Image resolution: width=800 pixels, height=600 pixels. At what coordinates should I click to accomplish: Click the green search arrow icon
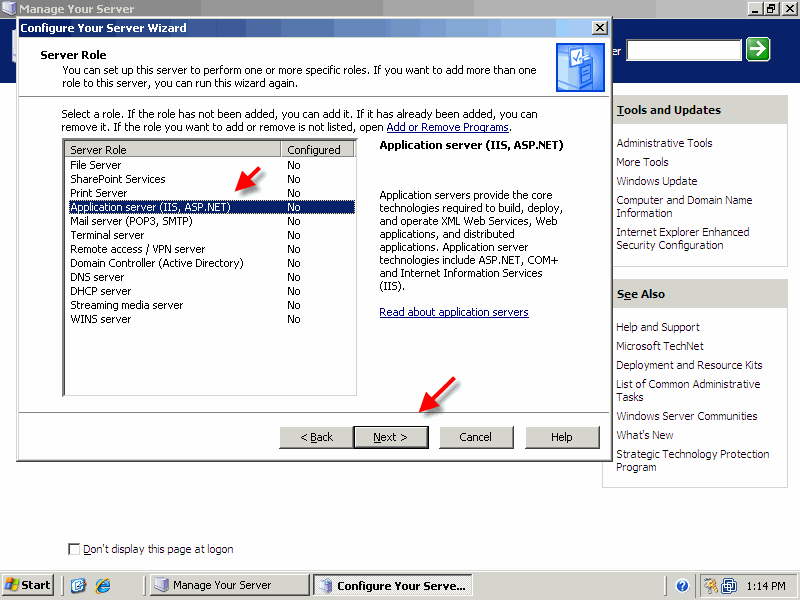pyautogui.click(x=758, y=49)
